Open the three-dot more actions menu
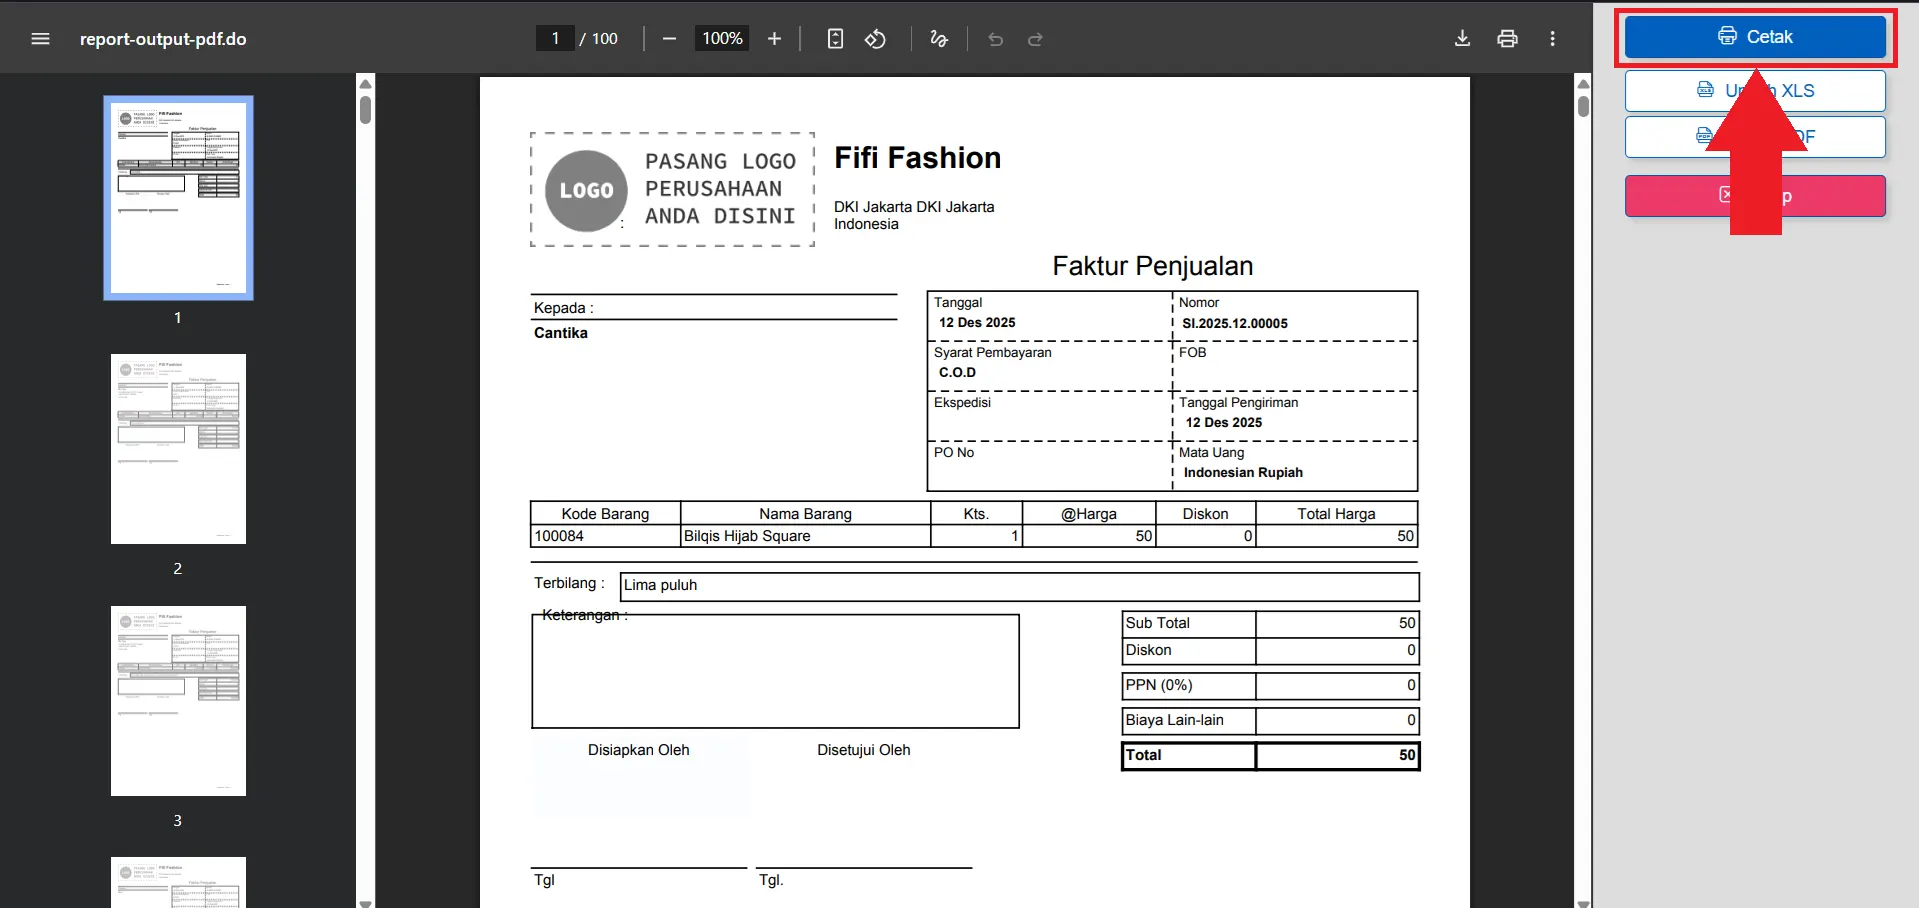Image resolution: width=1919 pixels, height=908 pixels. point(1552,39)
